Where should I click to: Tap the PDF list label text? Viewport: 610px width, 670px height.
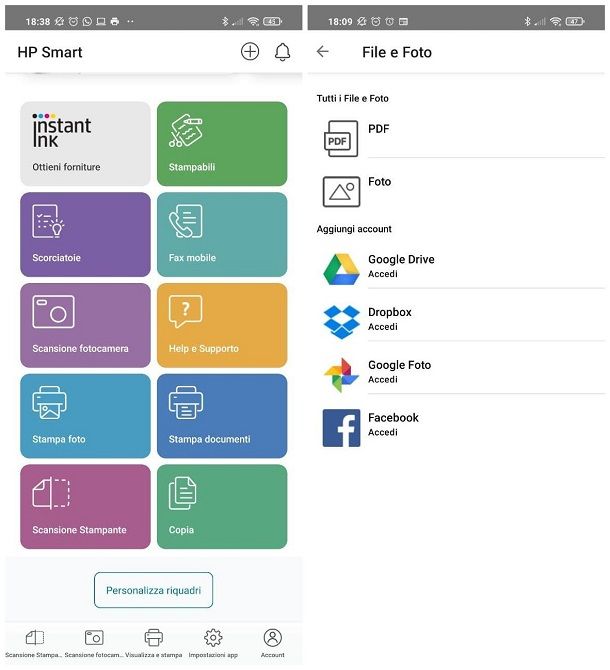[378, 129]
